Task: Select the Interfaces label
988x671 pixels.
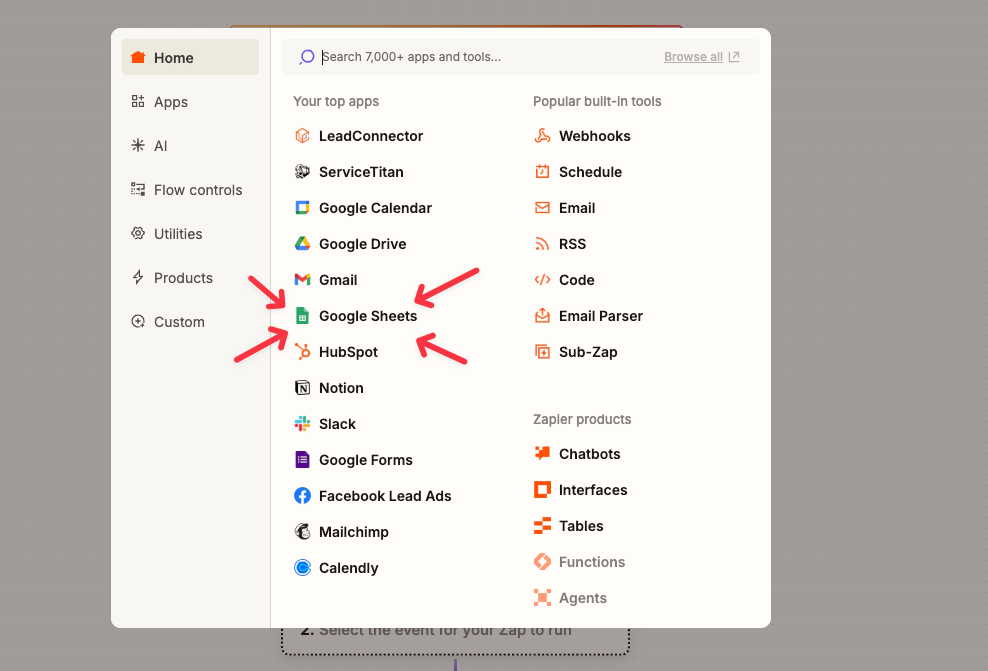Action: 593,490
